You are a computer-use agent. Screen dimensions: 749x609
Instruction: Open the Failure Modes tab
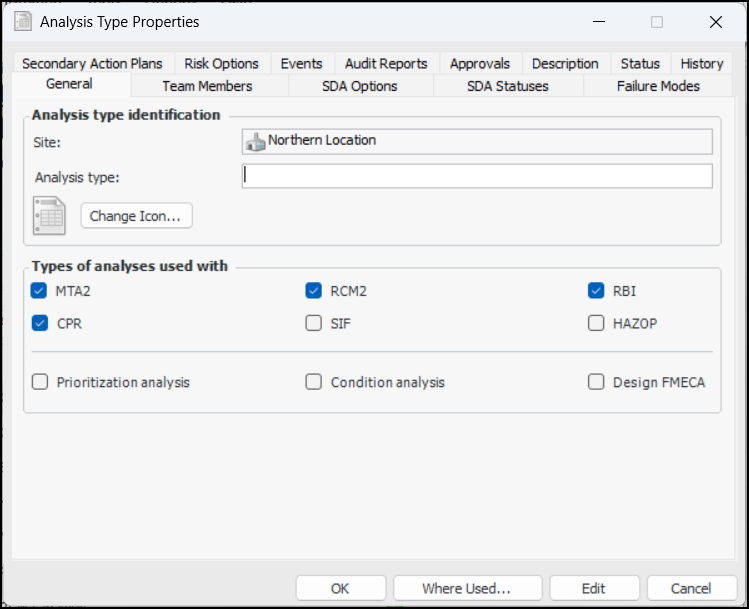657,86
